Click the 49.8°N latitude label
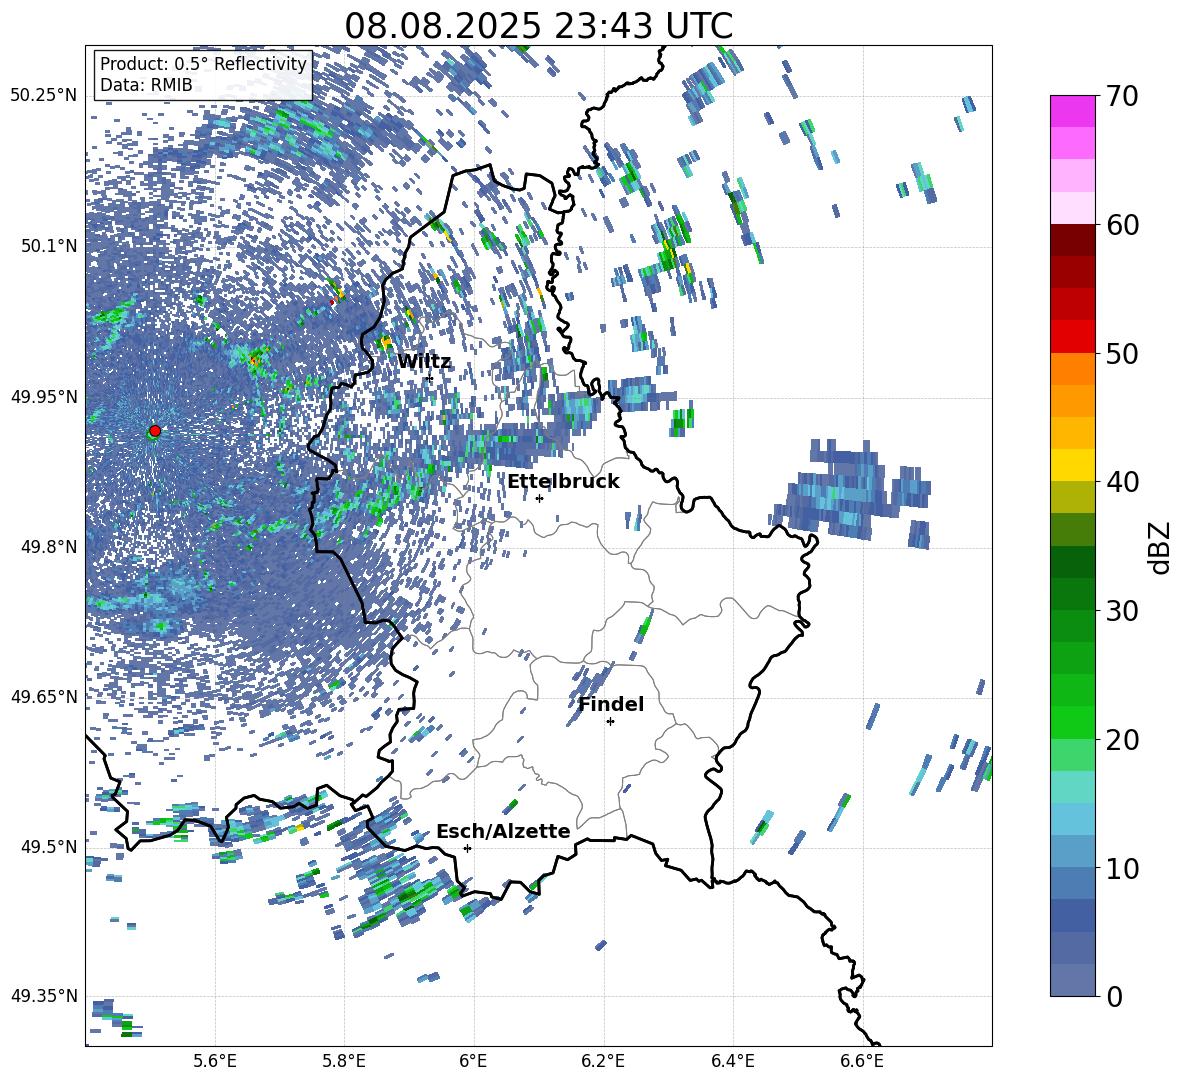Viewport: 1184px width, 1081px height. 48,547
